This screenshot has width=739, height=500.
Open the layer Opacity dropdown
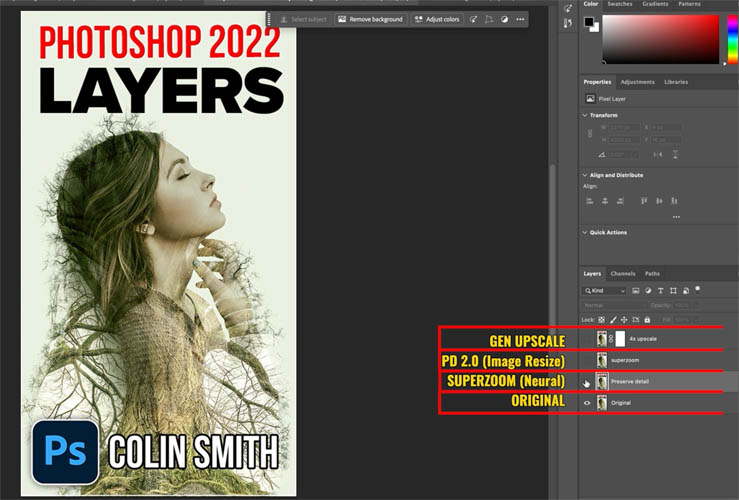click(688, 305)
